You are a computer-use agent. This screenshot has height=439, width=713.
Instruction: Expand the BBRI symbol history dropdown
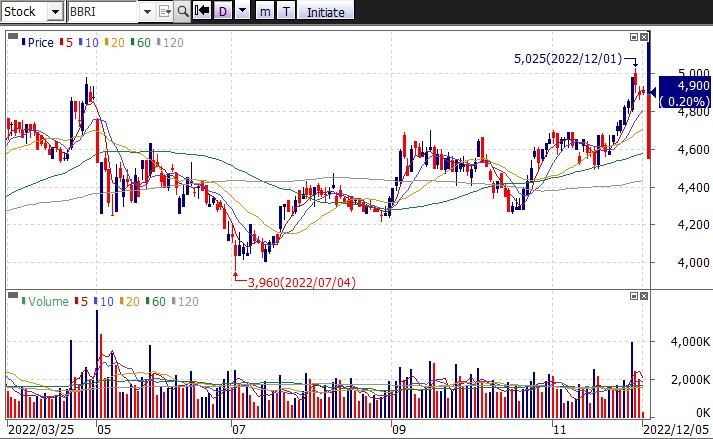pyautogui.click(x=147, y=12)
